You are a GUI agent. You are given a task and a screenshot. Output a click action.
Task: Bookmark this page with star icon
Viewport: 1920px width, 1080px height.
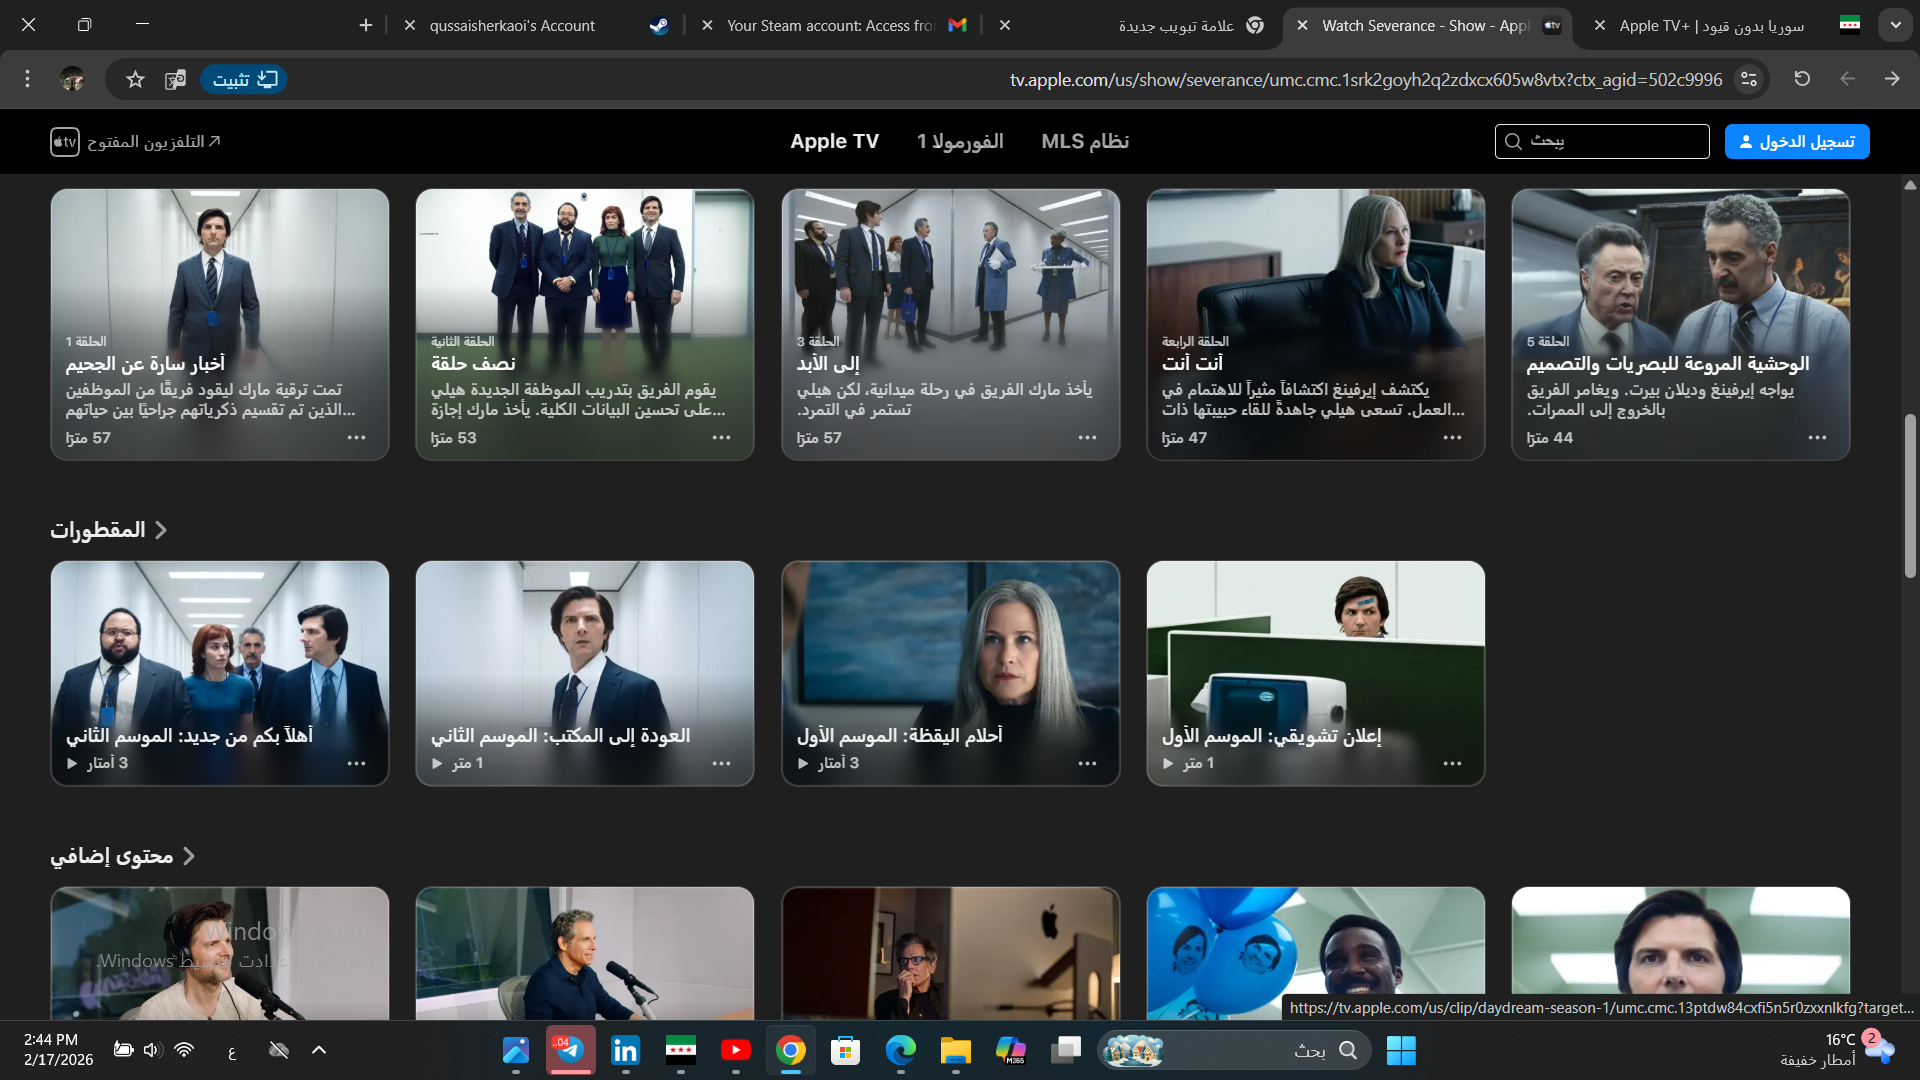pyautogui.click(x=136, y=80)
